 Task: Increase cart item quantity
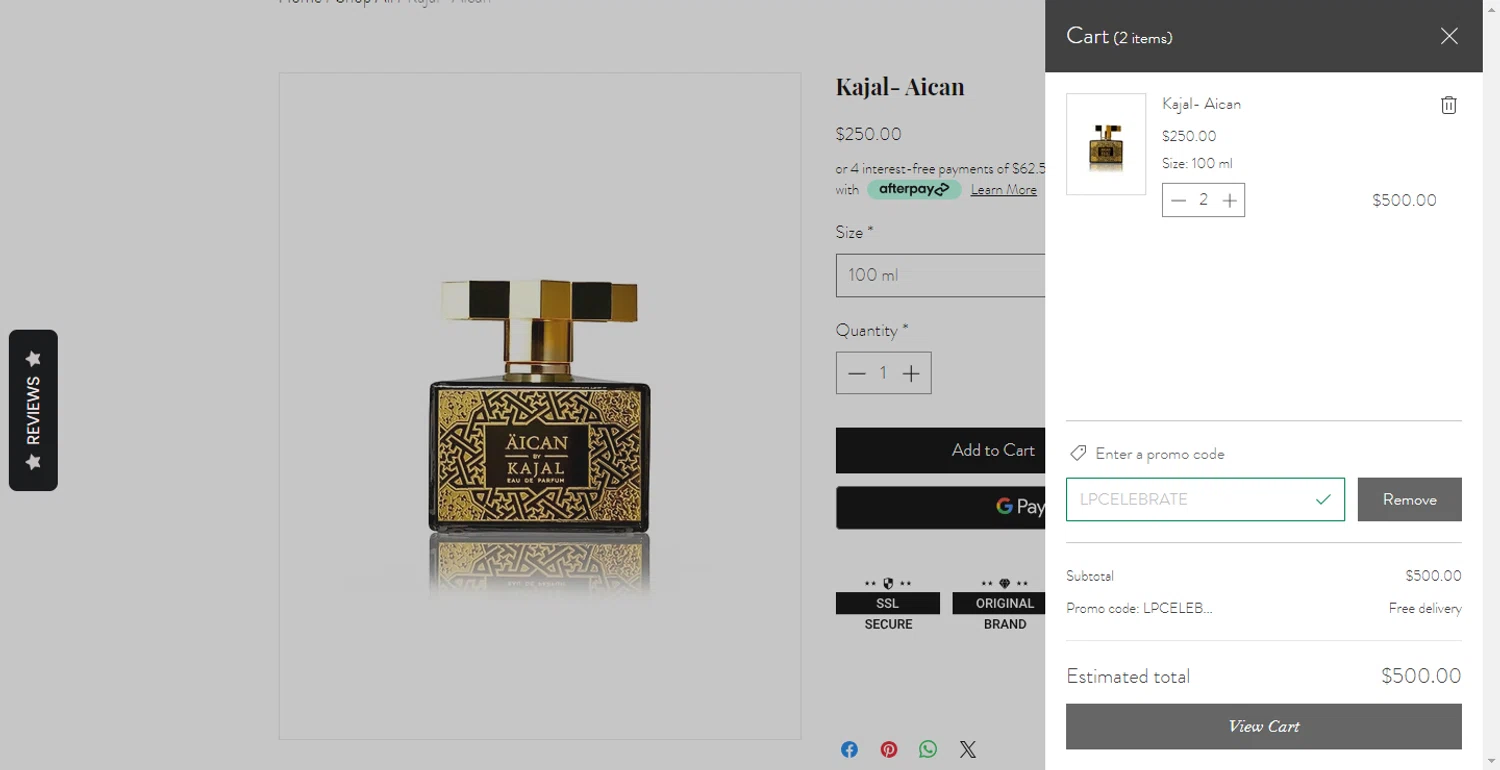[x=1229, y=201]
